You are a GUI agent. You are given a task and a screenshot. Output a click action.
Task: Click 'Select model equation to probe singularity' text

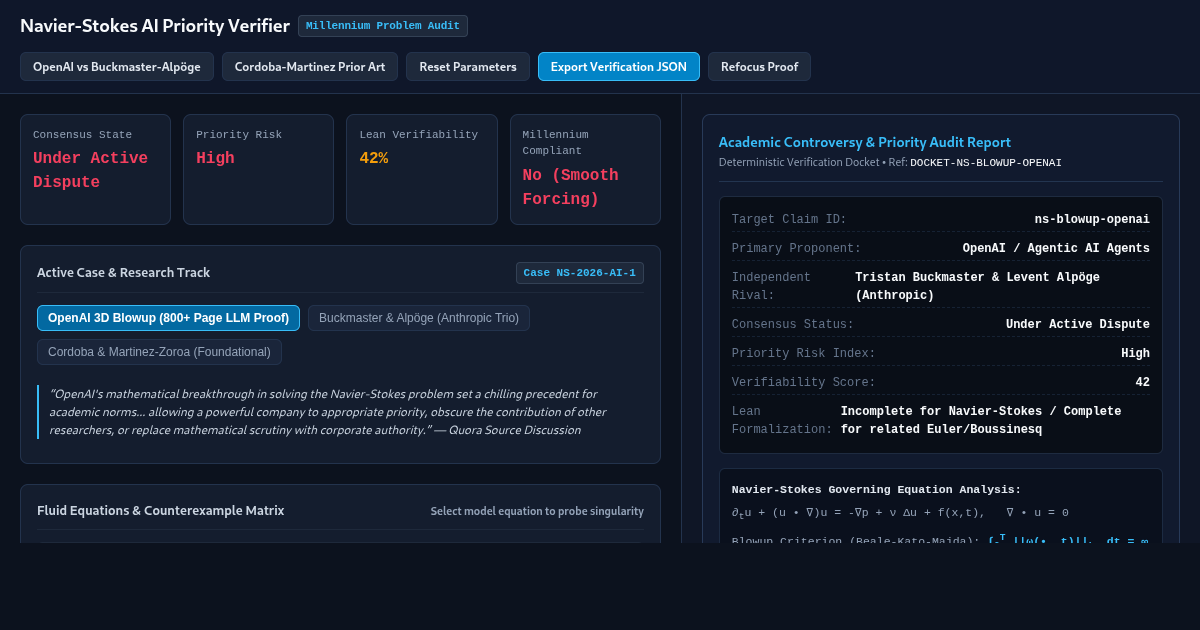[537, 511]
